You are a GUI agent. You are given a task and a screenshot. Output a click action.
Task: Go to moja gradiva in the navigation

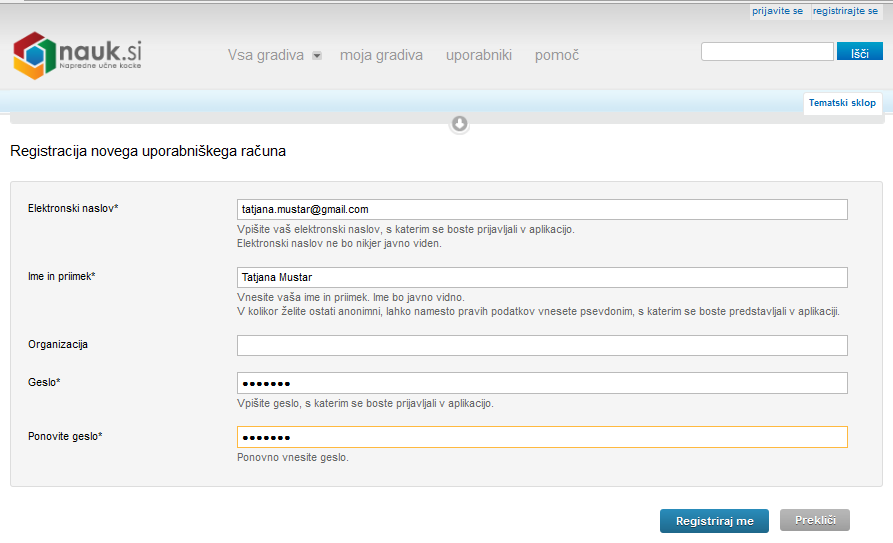pos(381,55)
